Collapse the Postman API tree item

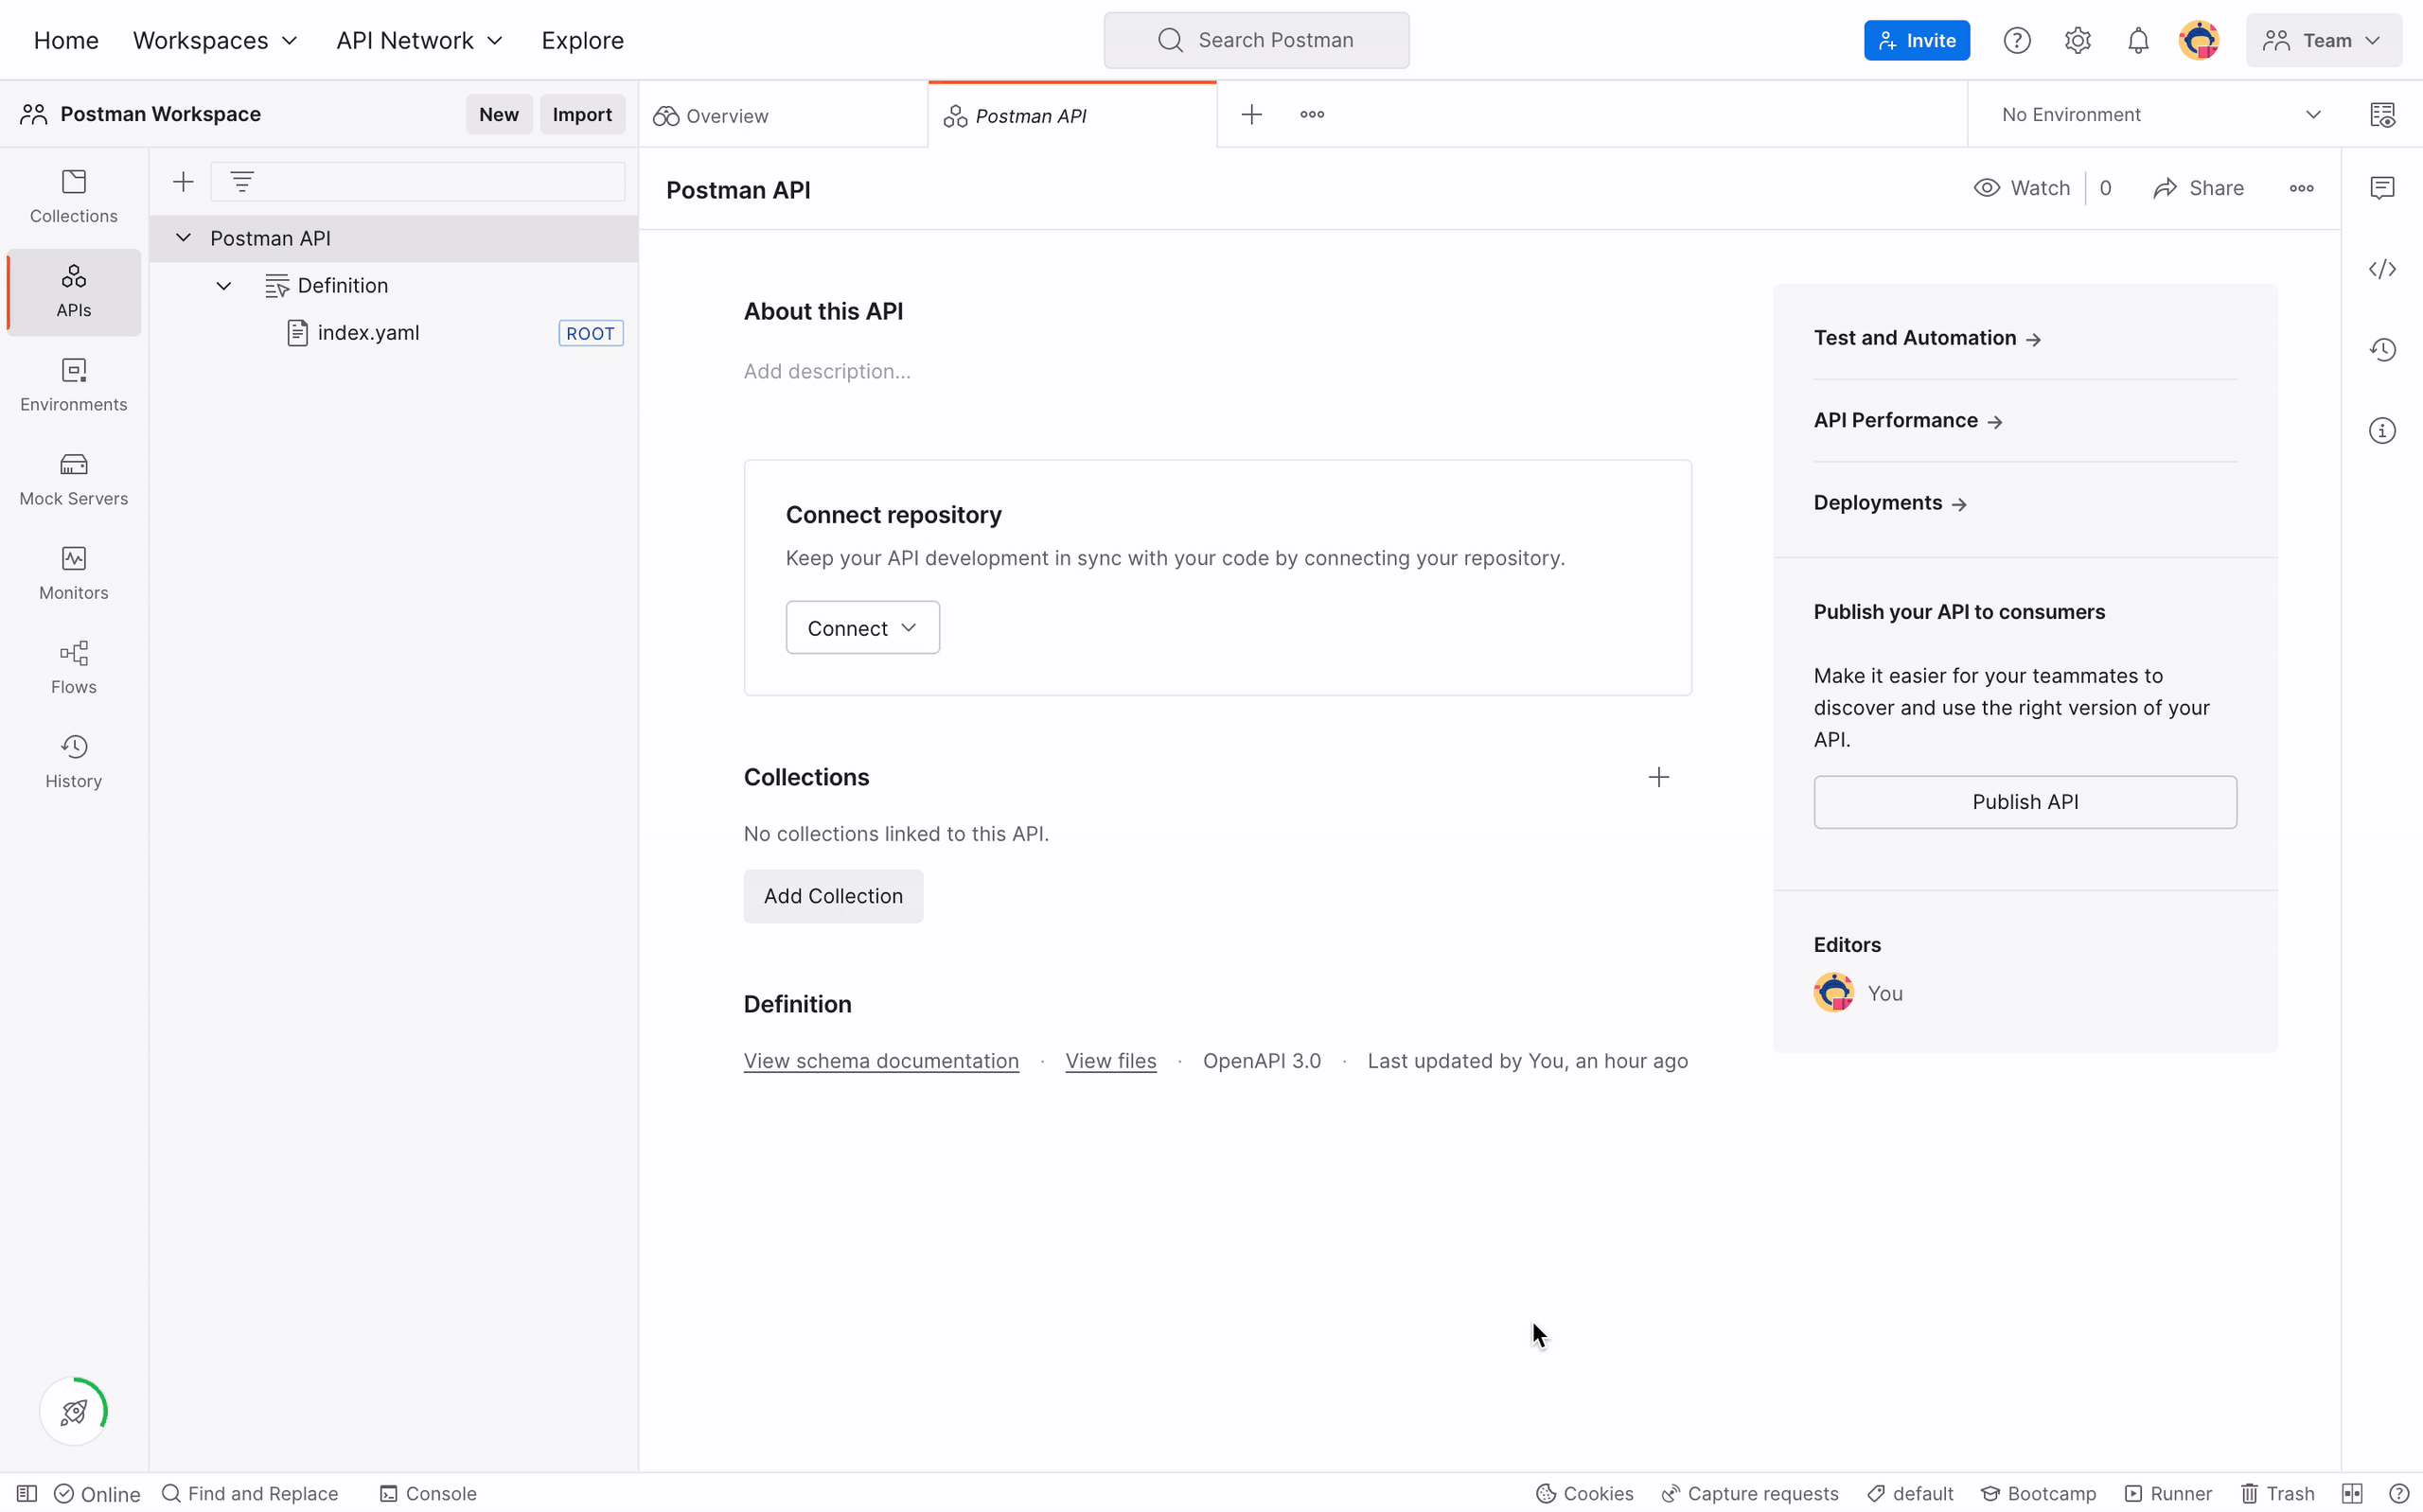183,237
